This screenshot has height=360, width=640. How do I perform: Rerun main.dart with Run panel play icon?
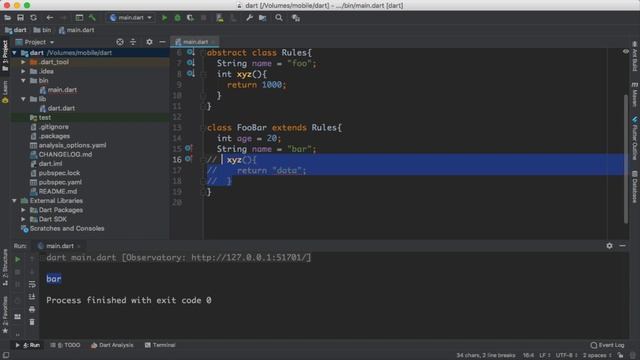18,259
